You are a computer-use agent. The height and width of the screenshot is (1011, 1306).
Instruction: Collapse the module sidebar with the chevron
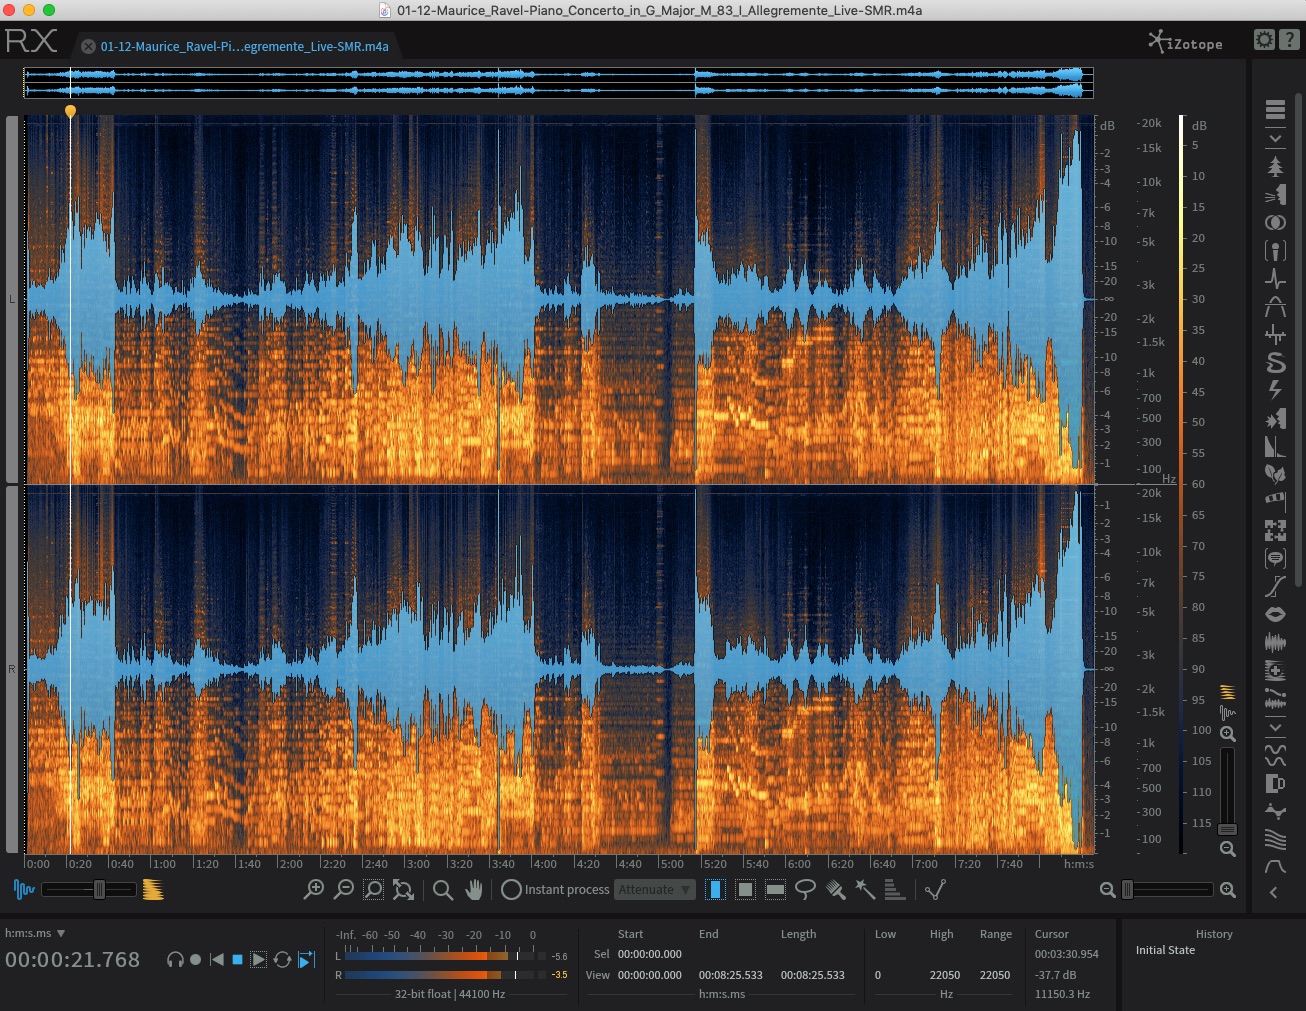(1274, 892)
